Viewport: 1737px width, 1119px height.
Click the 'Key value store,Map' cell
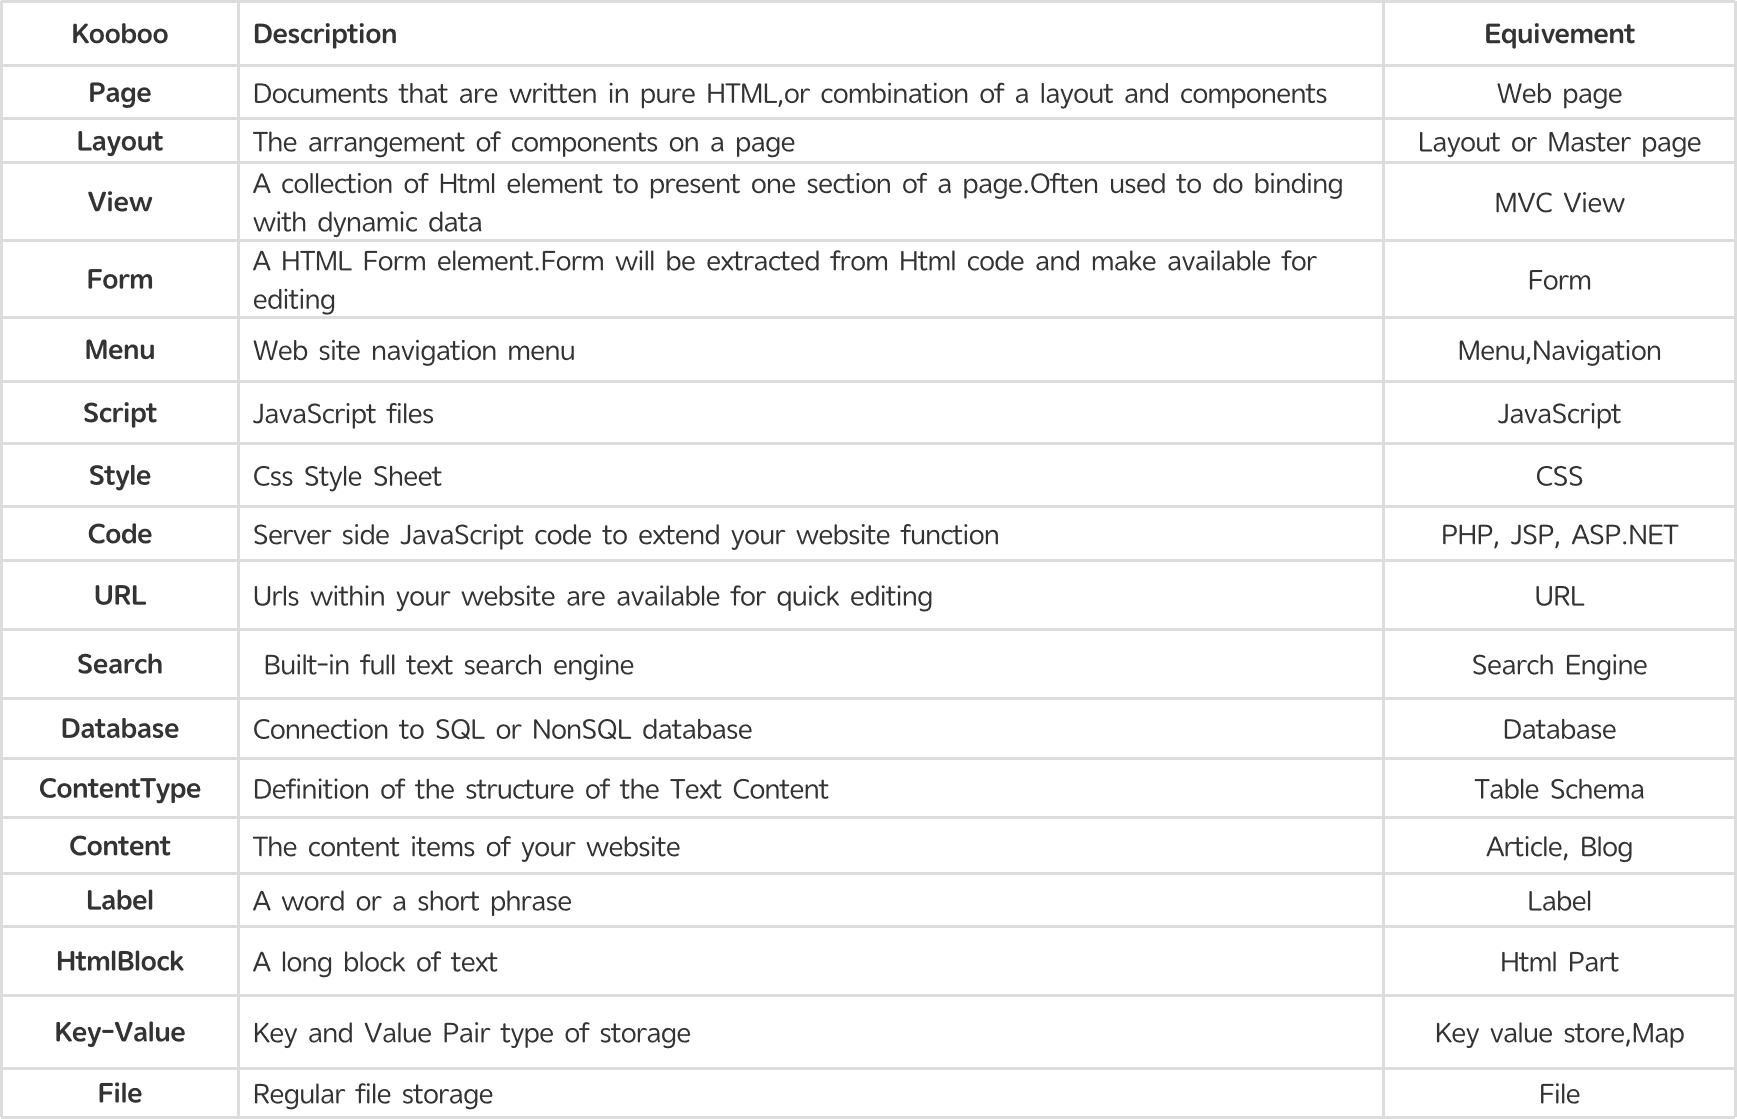pos(1559,1033)
